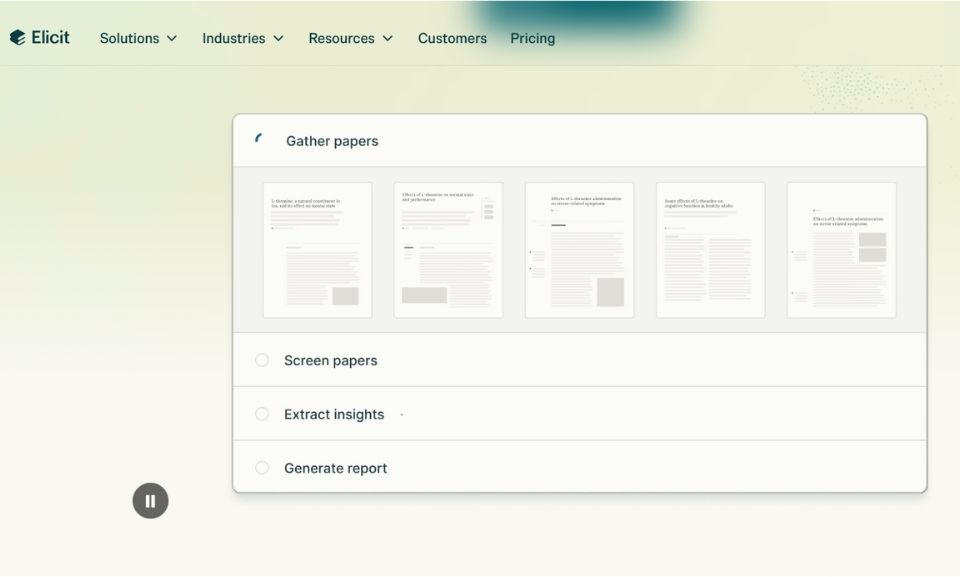Open the stress-related symptoms paper with two stacked figures
The image size is (960, 577).
(x=841, y=250)
